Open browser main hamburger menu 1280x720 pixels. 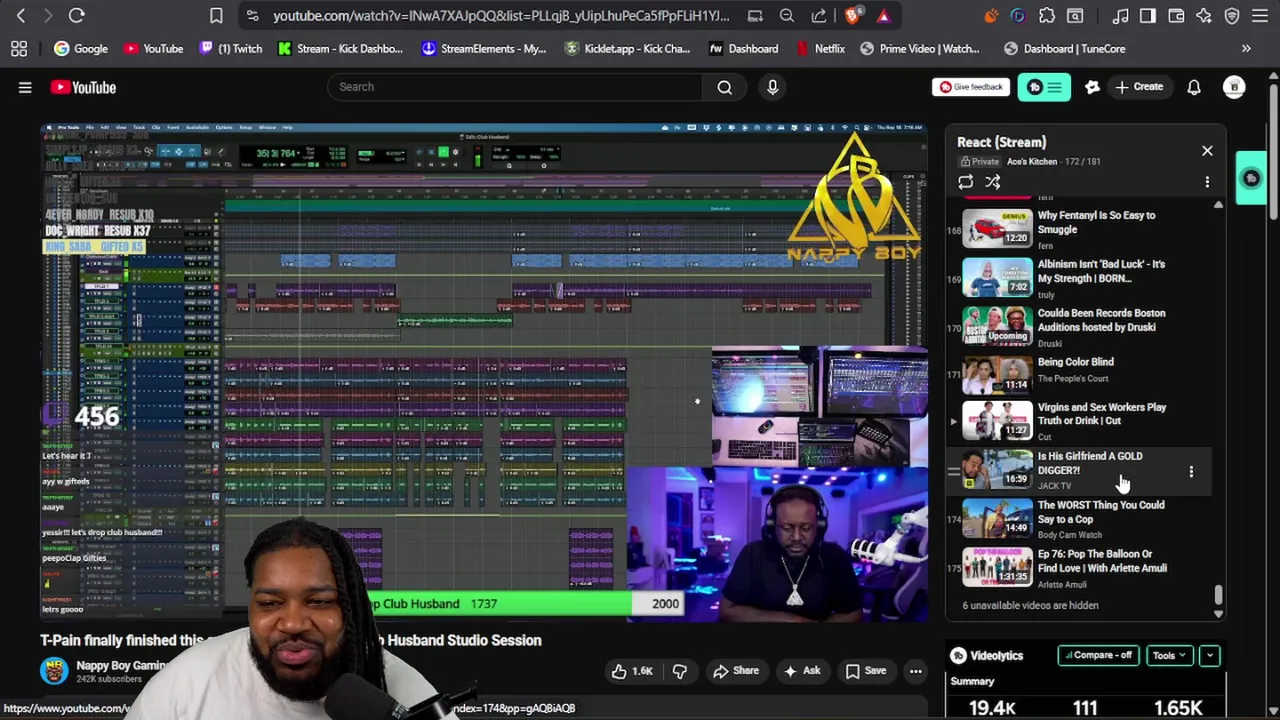tap(1260, 16)
